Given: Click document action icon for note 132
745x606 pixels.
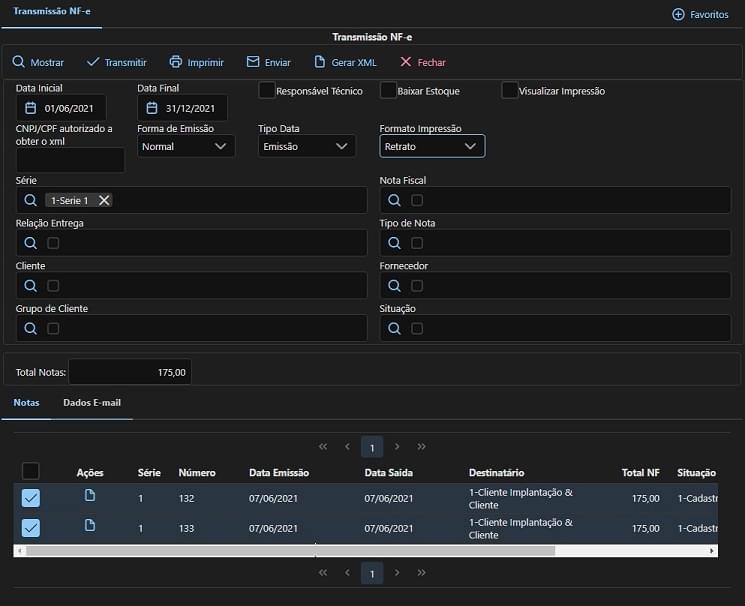Looking at the screenshot, I should [x=90, y=496].
